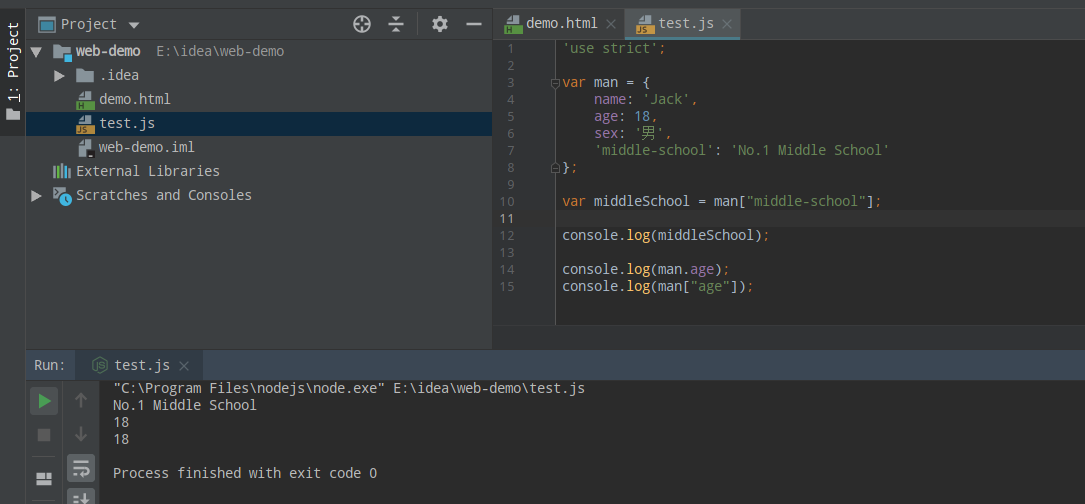
Task: Click the 'middle-school' key in object
Action: tap(654, 150)
